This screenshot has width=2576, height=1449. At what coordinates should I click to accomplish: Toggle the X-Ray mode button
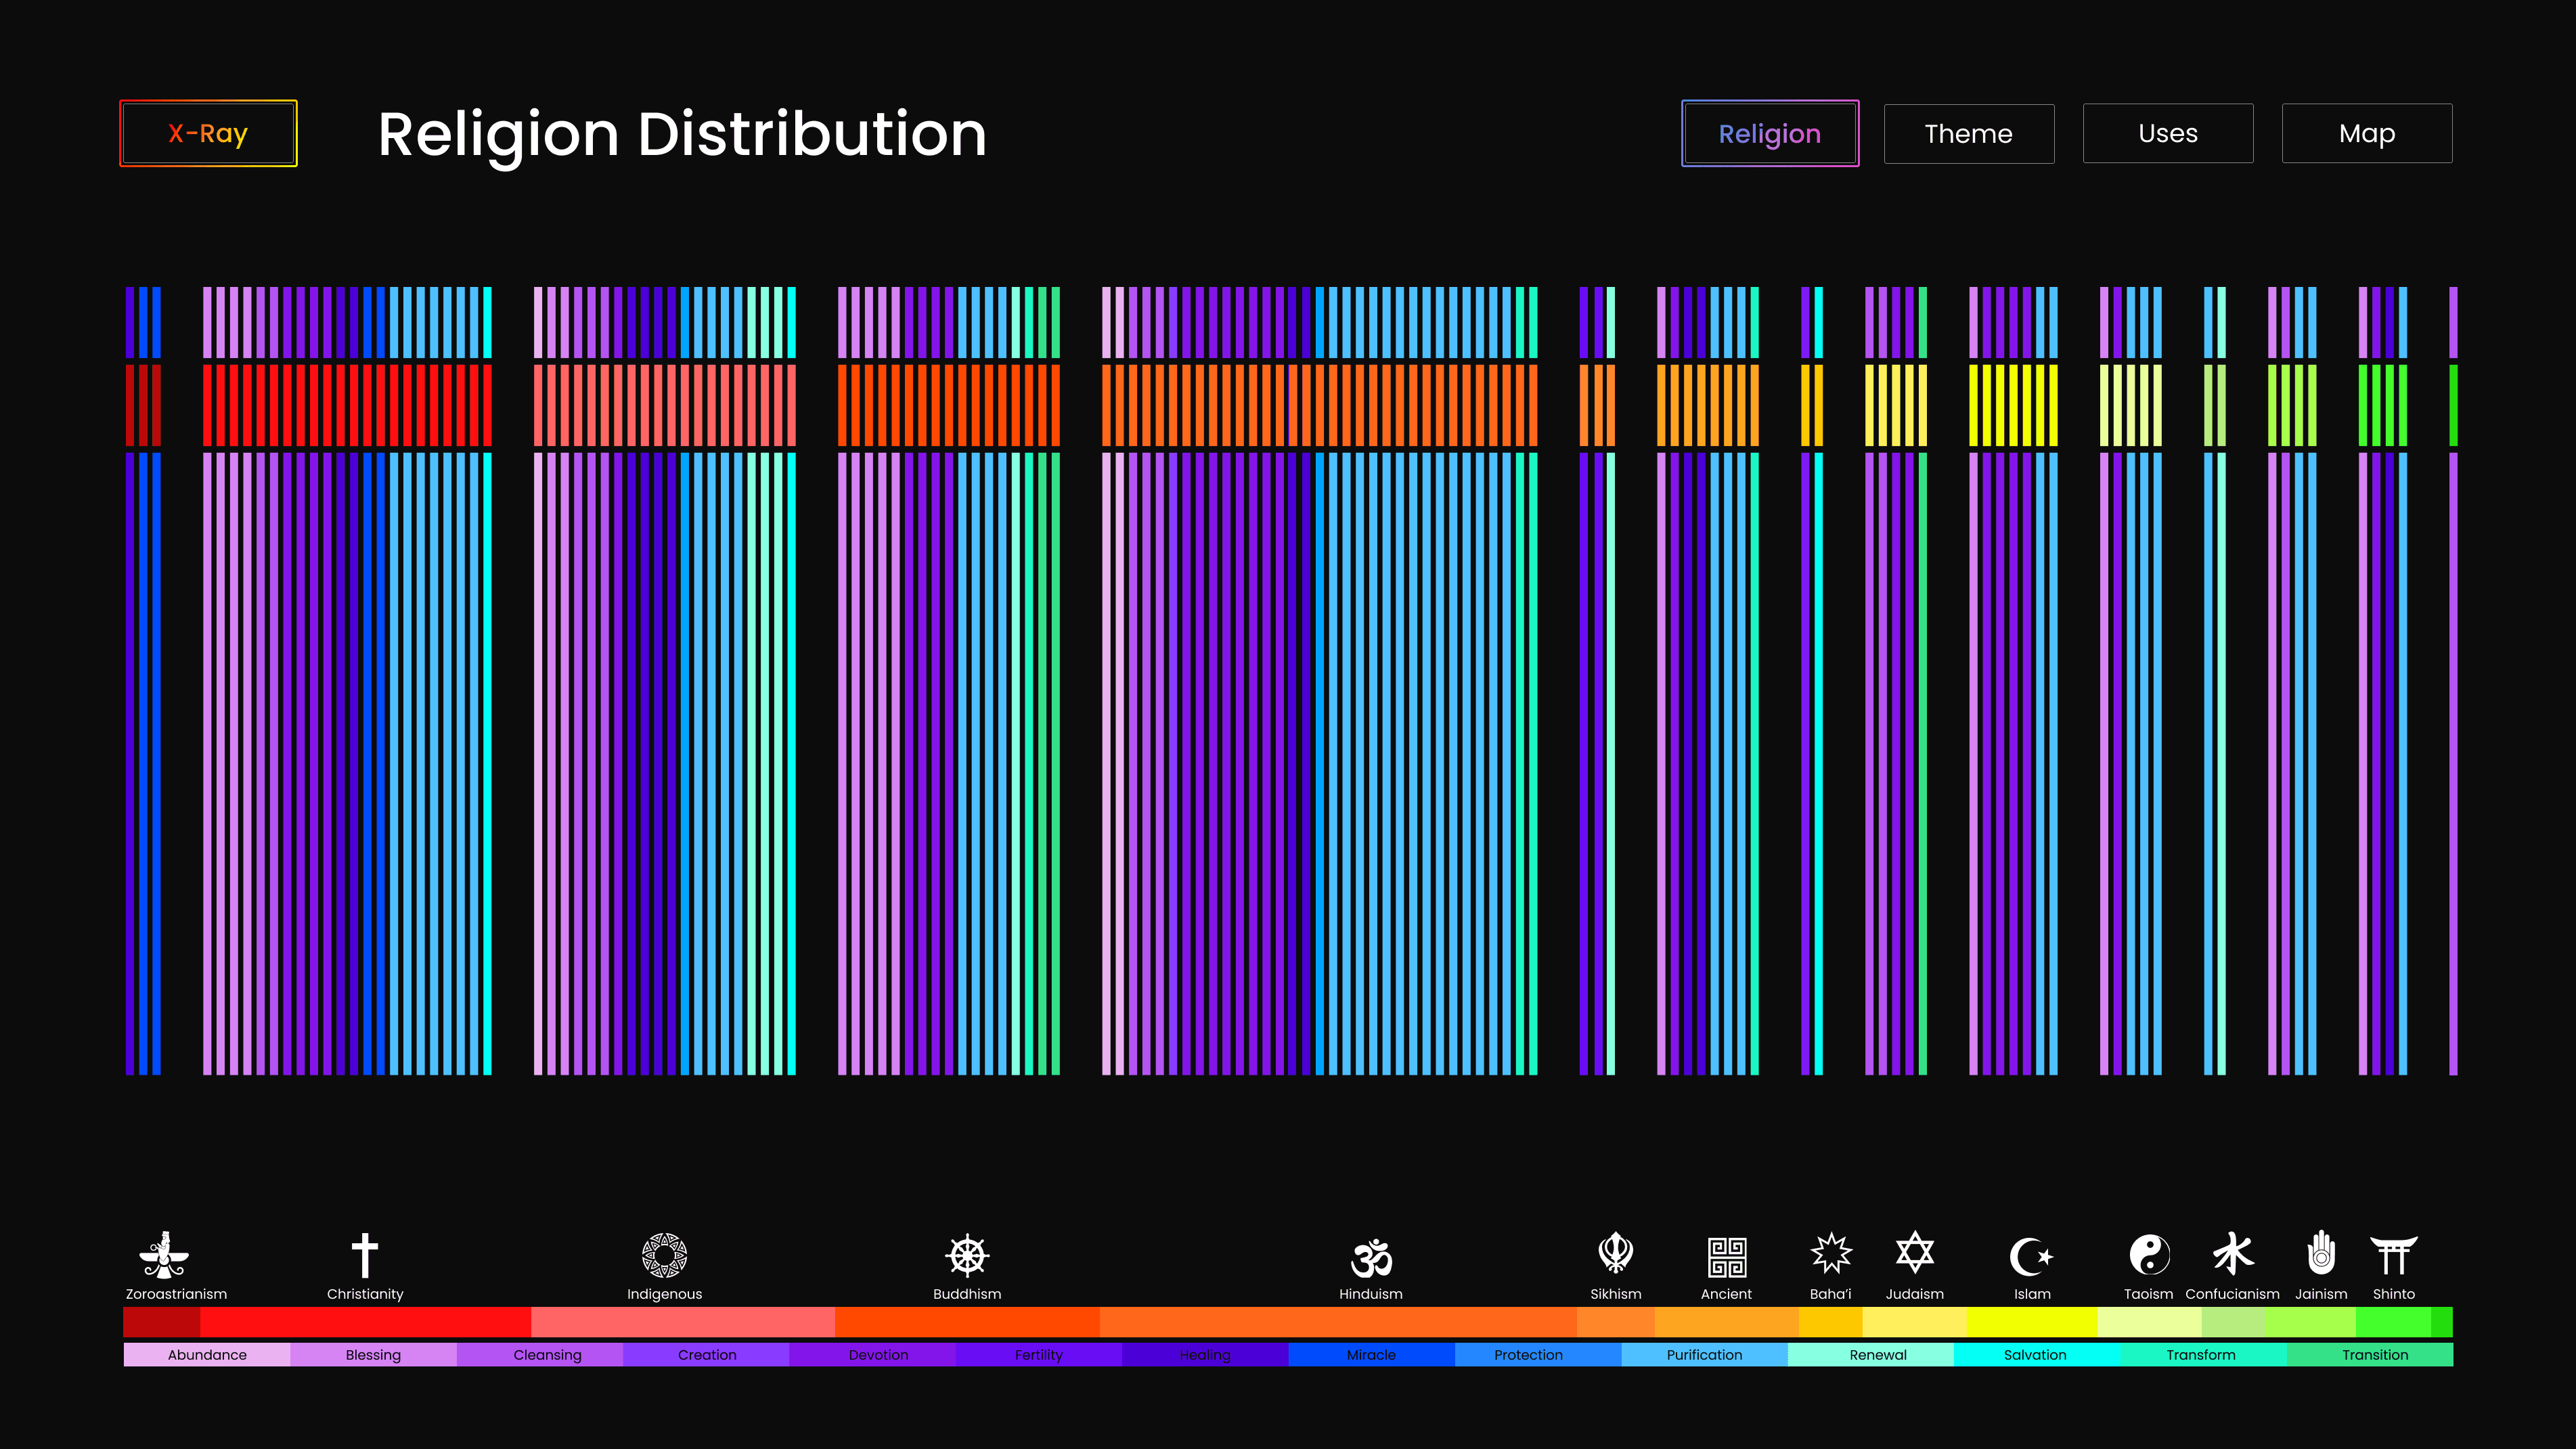208,133
